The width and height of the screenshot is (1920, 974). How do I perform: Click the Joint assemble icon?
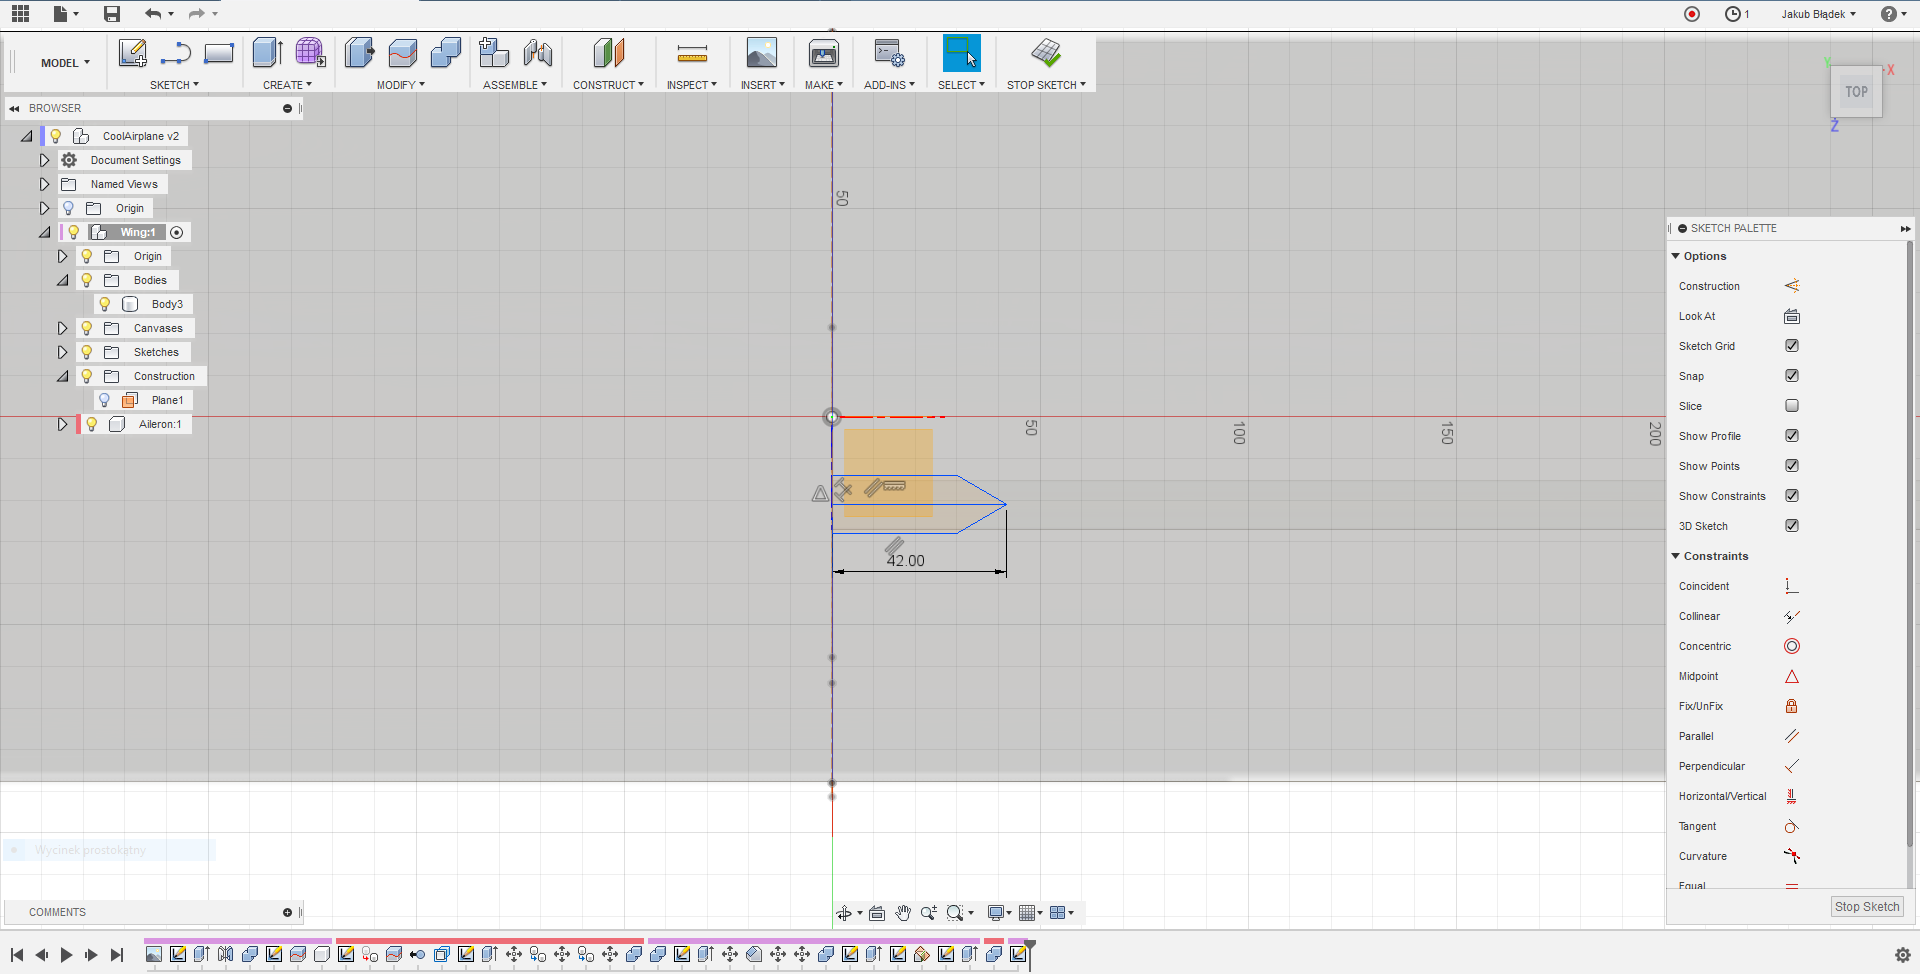click(538, 53)
